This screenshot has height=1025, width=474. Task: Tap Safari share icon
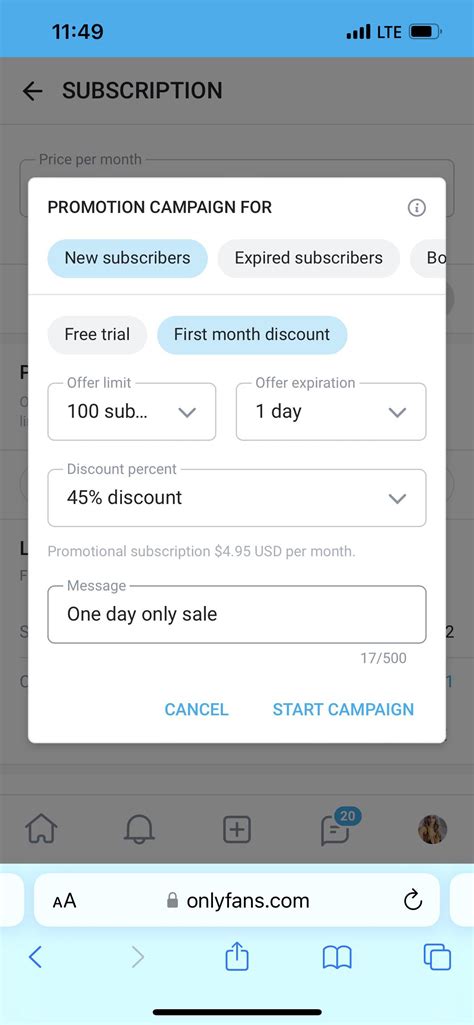coord(237,958)
